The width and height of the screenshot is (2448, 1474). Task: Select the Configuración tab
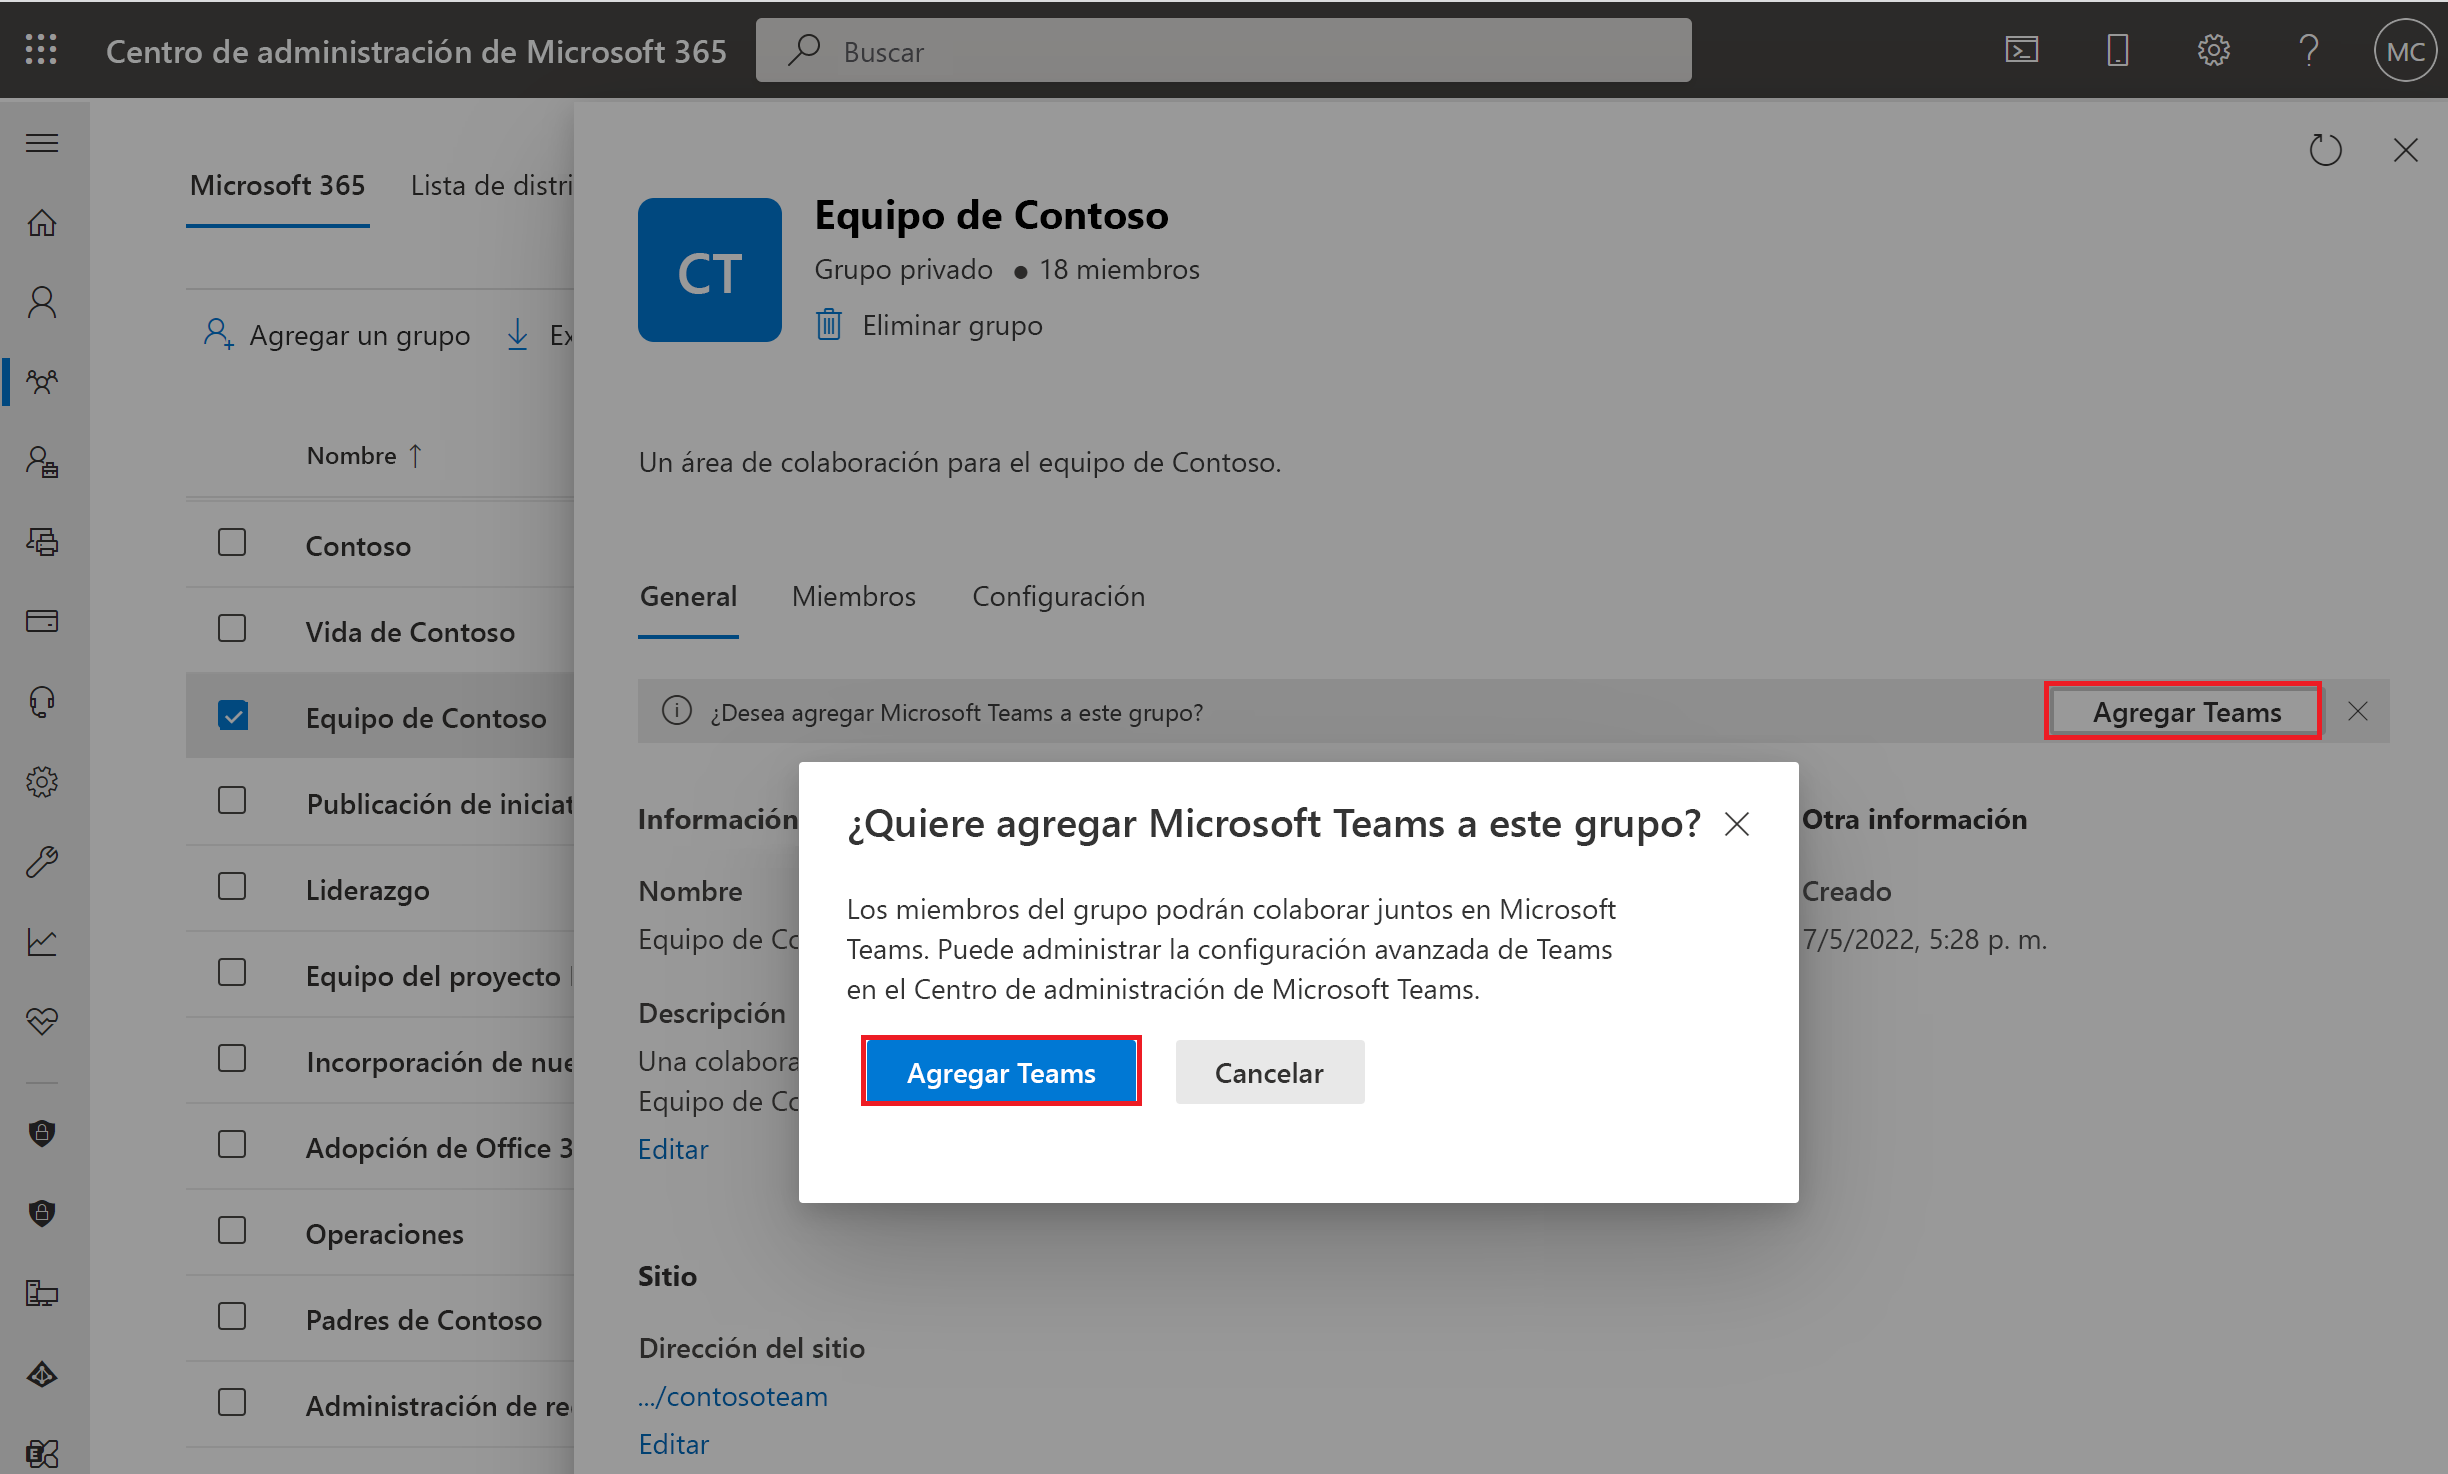point(1058,597)
